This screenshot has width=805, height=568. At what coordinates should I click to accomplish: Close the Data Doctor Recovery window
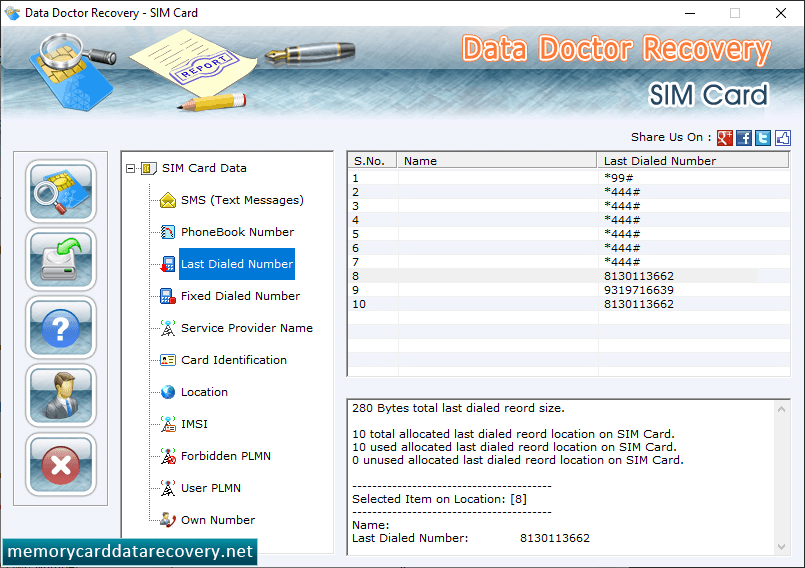[780, 13]
